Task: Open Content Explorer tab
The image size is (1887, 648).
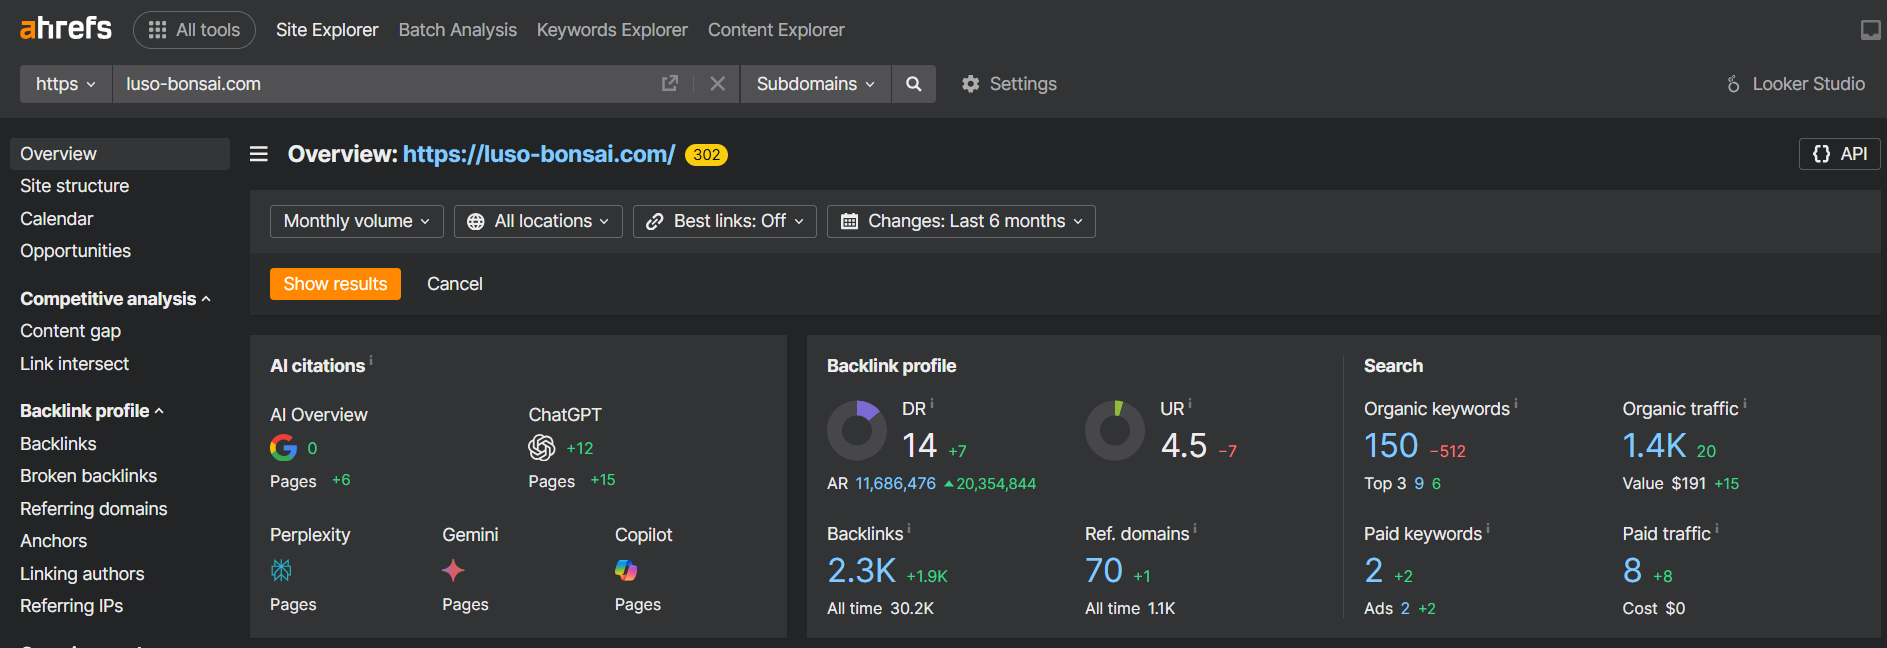Action: 776,30
